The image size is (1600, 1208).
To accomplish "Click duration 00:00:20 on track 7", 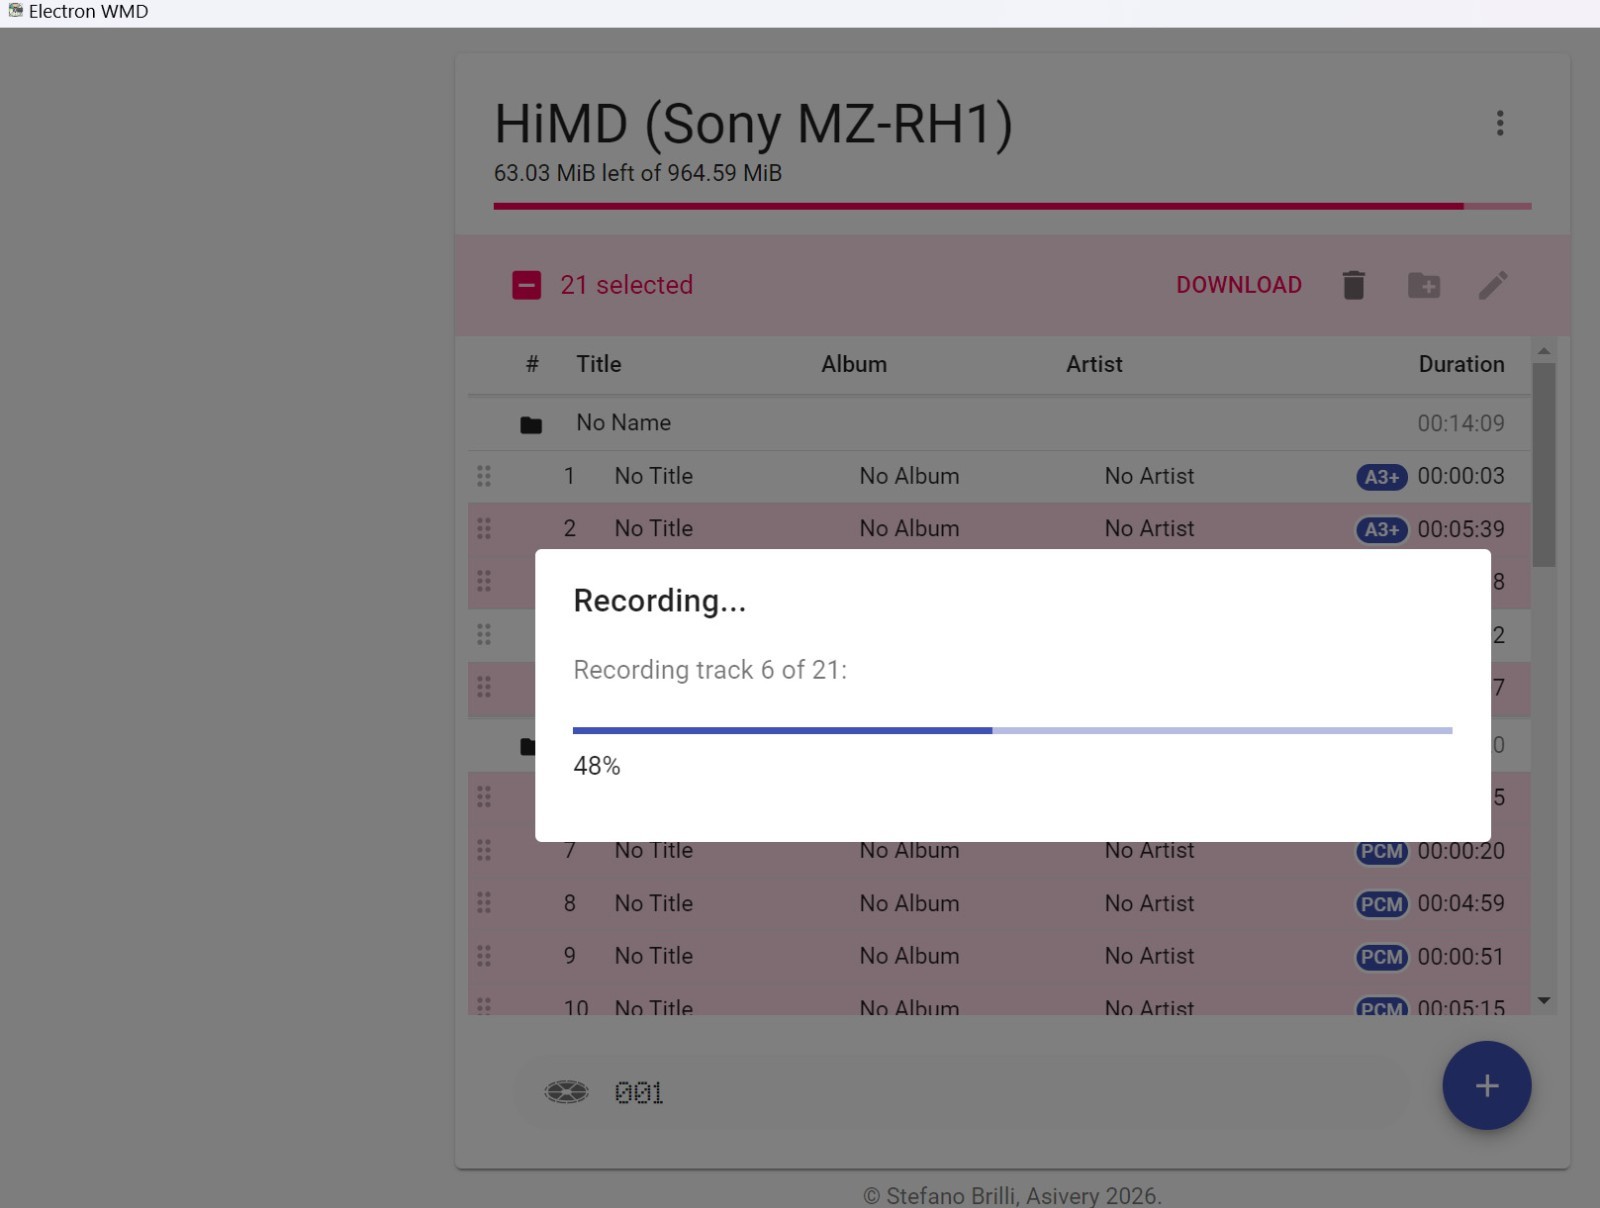I will click(1461, 851).
